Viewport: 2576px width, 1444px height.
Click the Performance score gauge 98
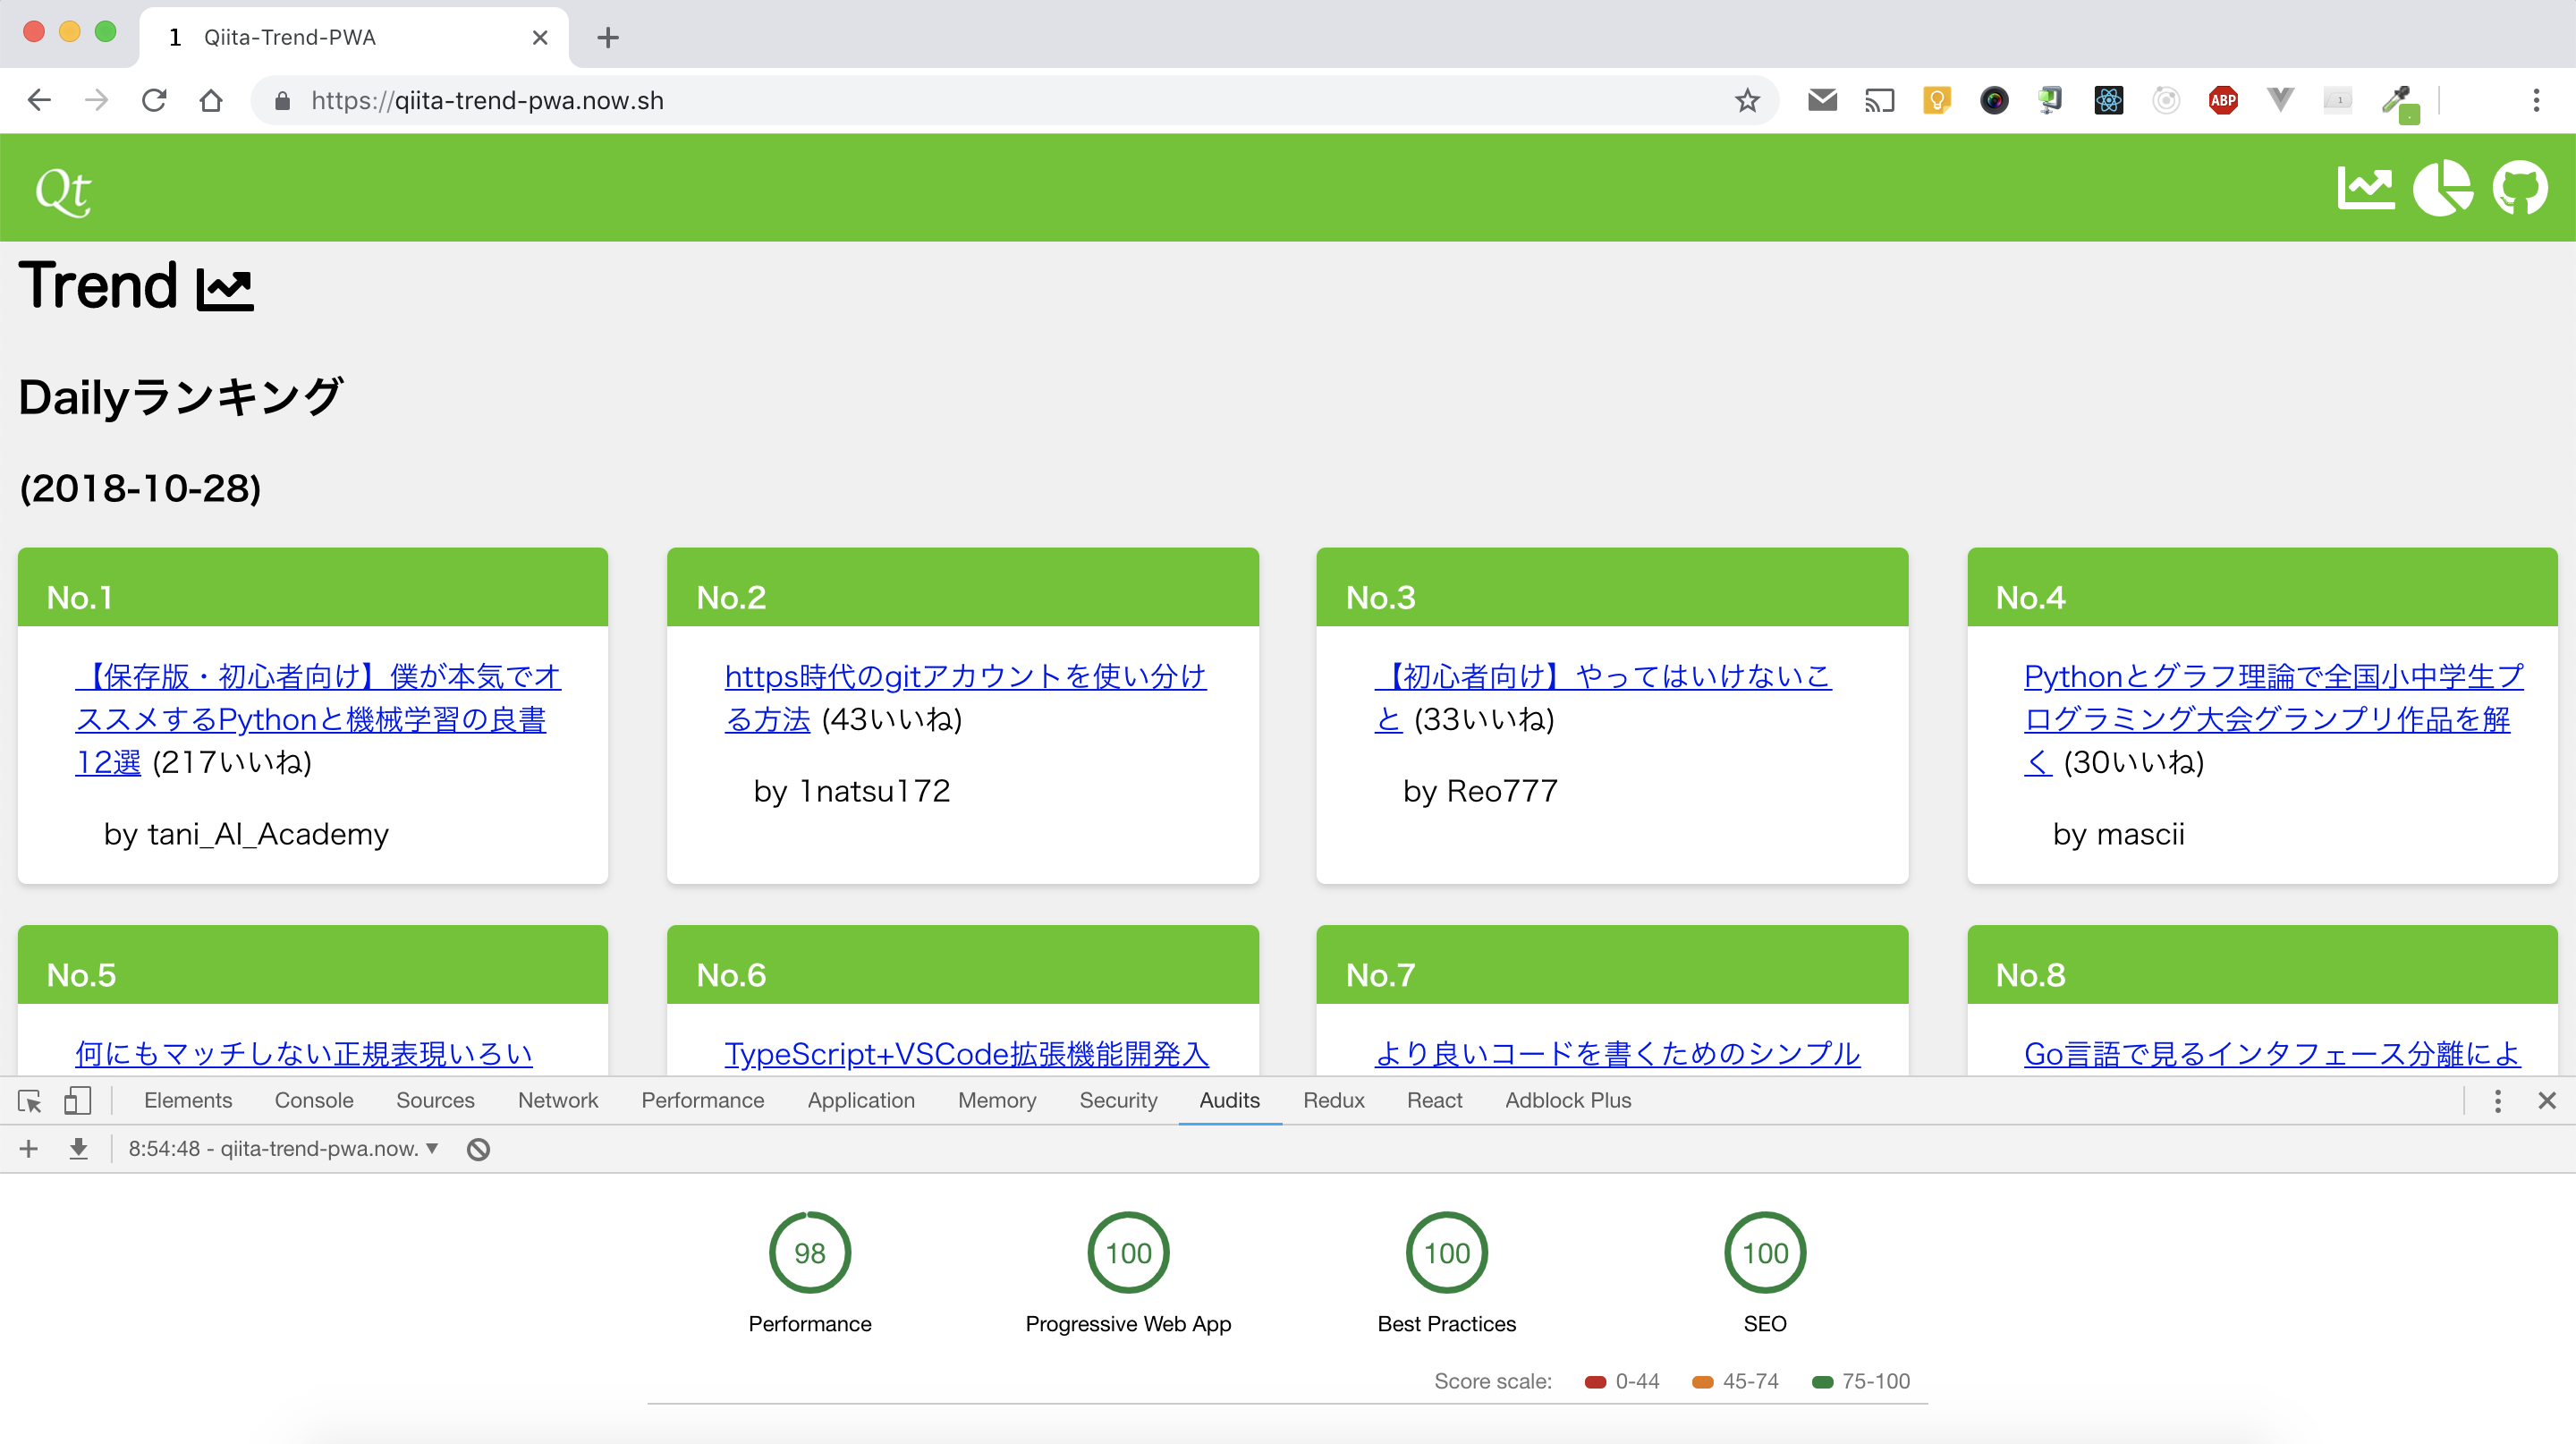[809, 1252]
